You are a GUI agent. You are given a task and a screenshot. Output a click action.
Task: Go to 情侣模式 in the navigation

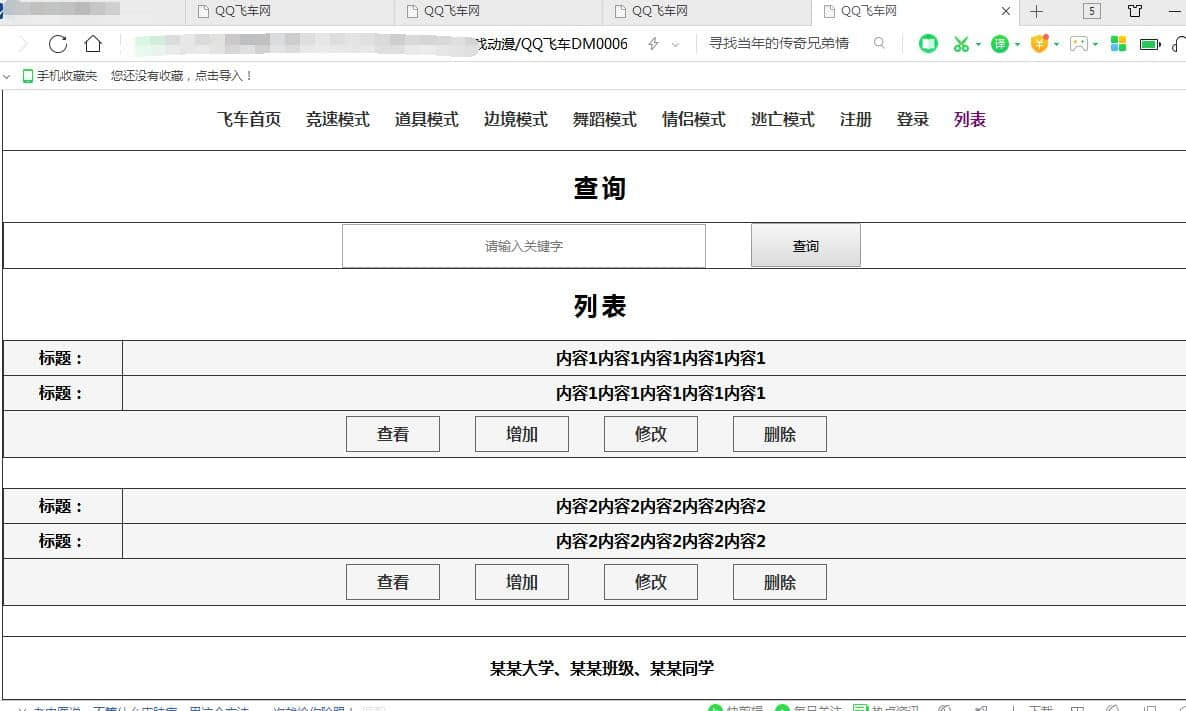[693, 120]
